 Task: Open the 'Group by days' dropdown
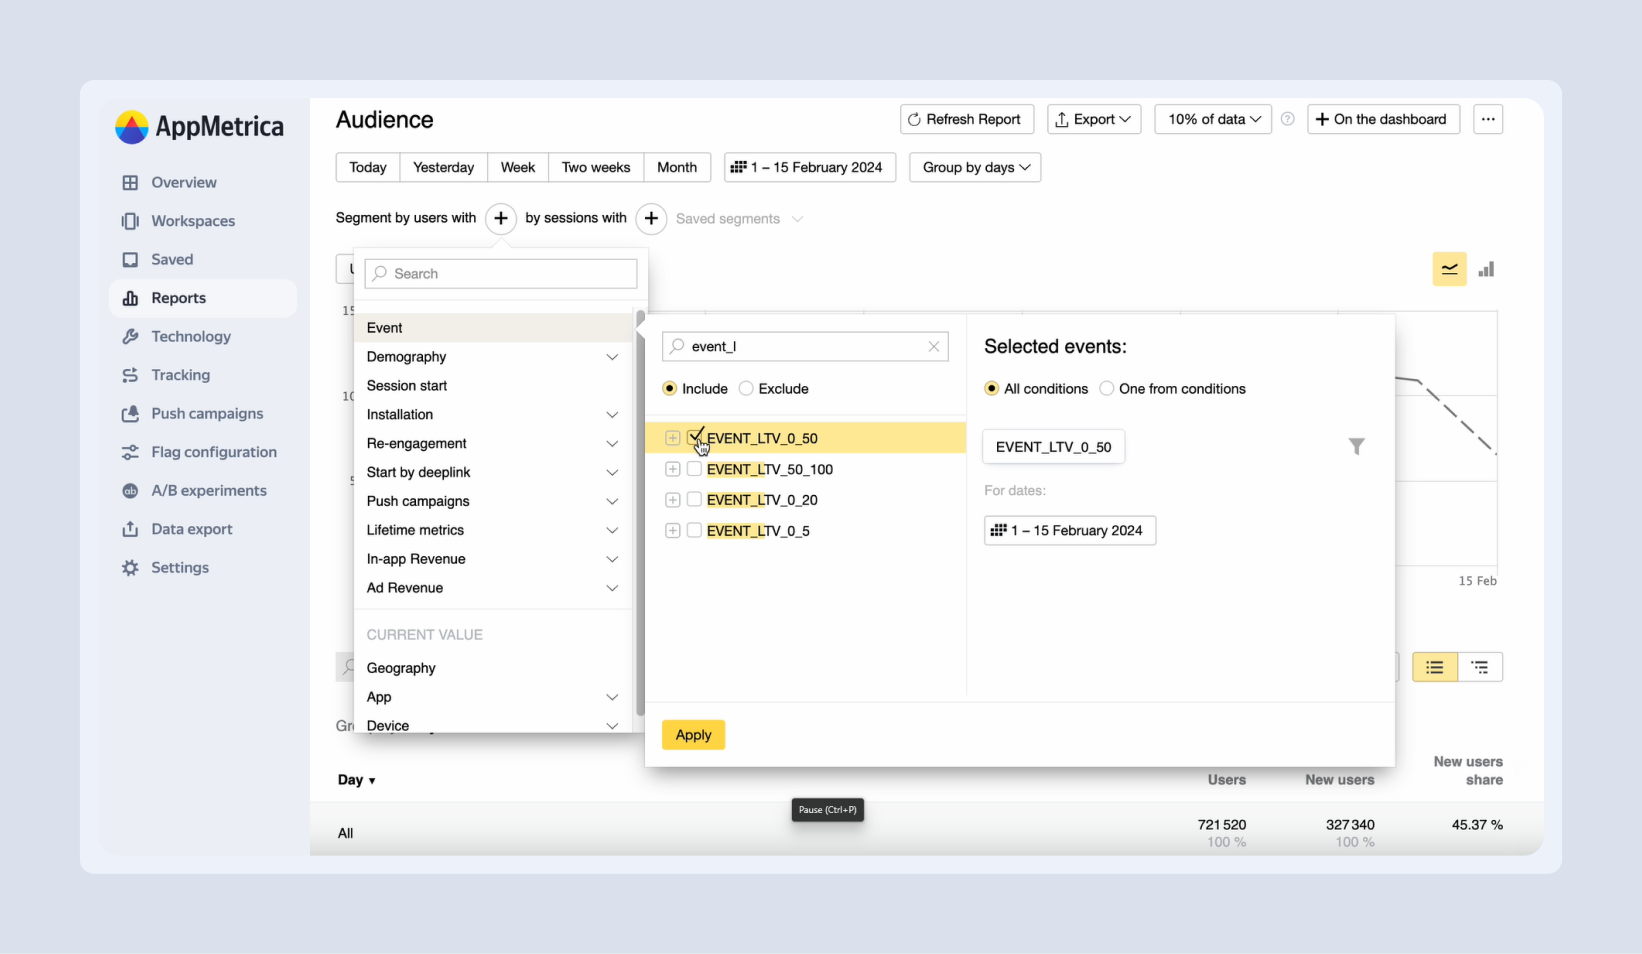click(x=975, y=167)
